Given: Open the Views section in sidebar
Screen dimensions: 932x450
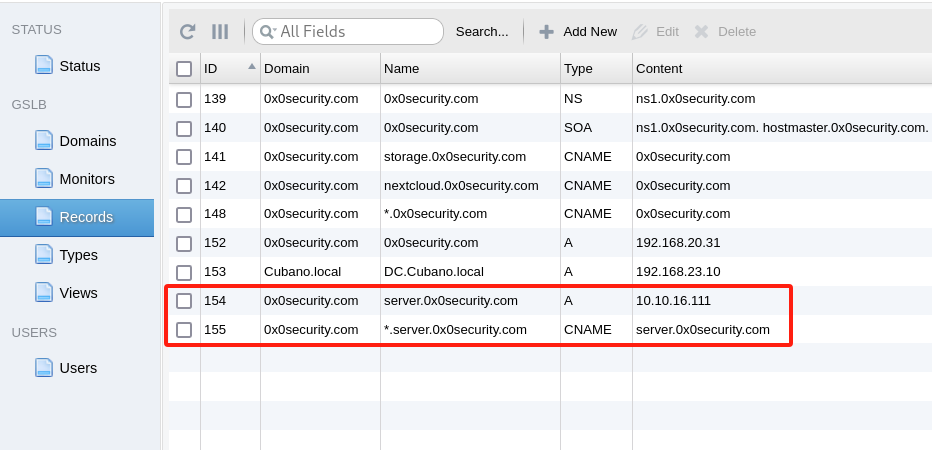Looking at the screenshot, I should tap(78, 293).
